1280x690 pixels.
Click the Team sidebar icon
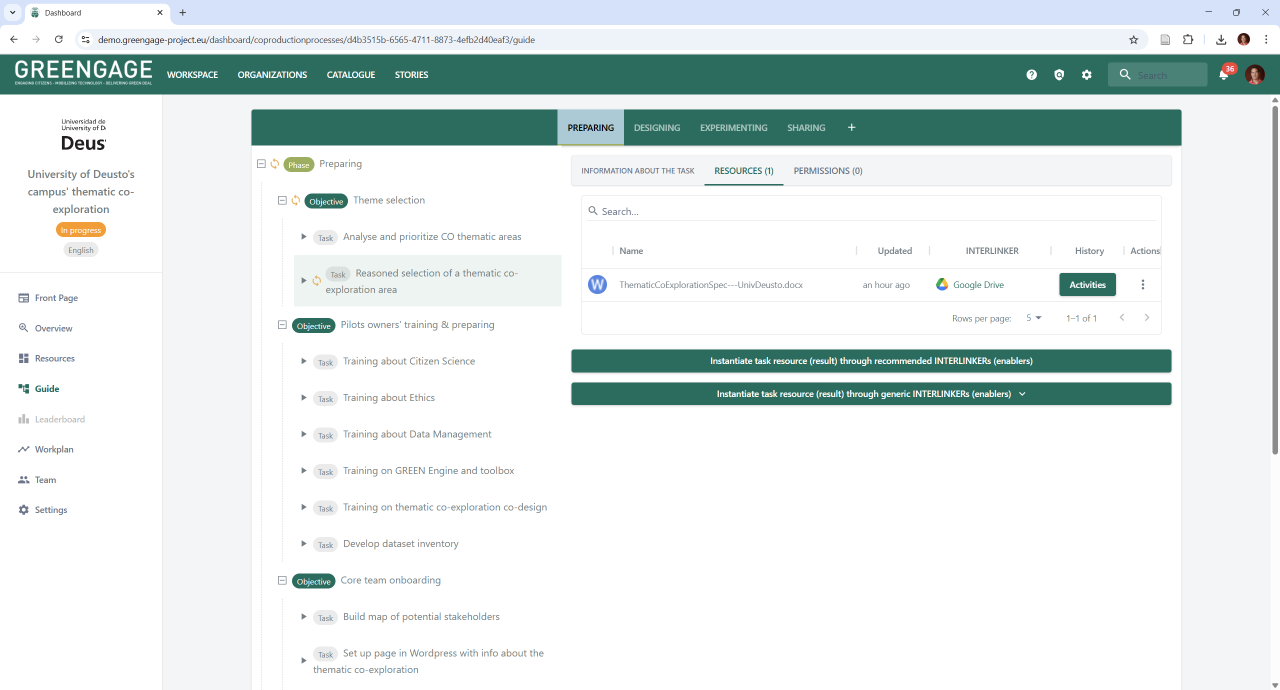pos(24,480)
